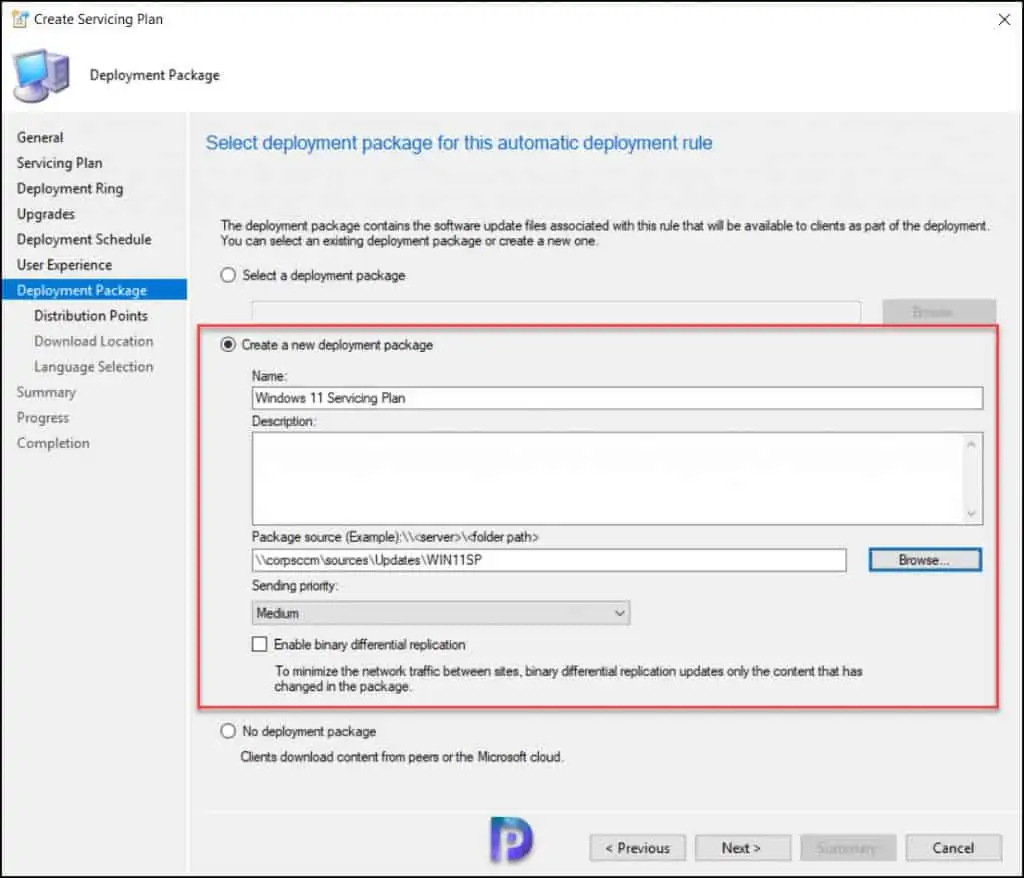Open the Servicing Plan step
Viewport: 1024px width, 878px height.
(x=59, y=163)
